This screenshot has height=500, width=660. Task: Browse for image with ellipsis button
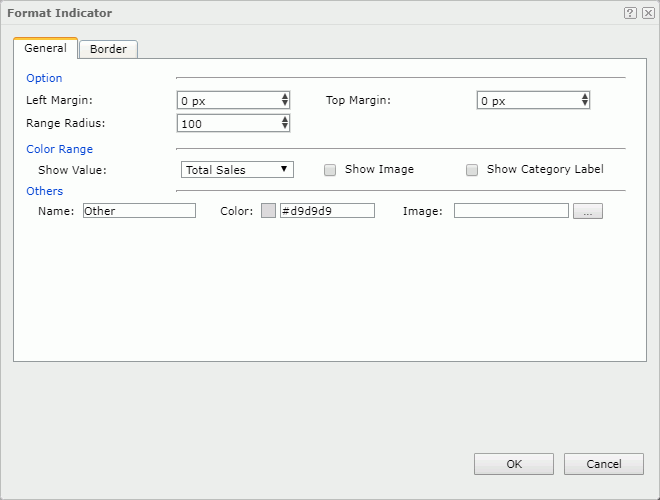click(588, 211)
